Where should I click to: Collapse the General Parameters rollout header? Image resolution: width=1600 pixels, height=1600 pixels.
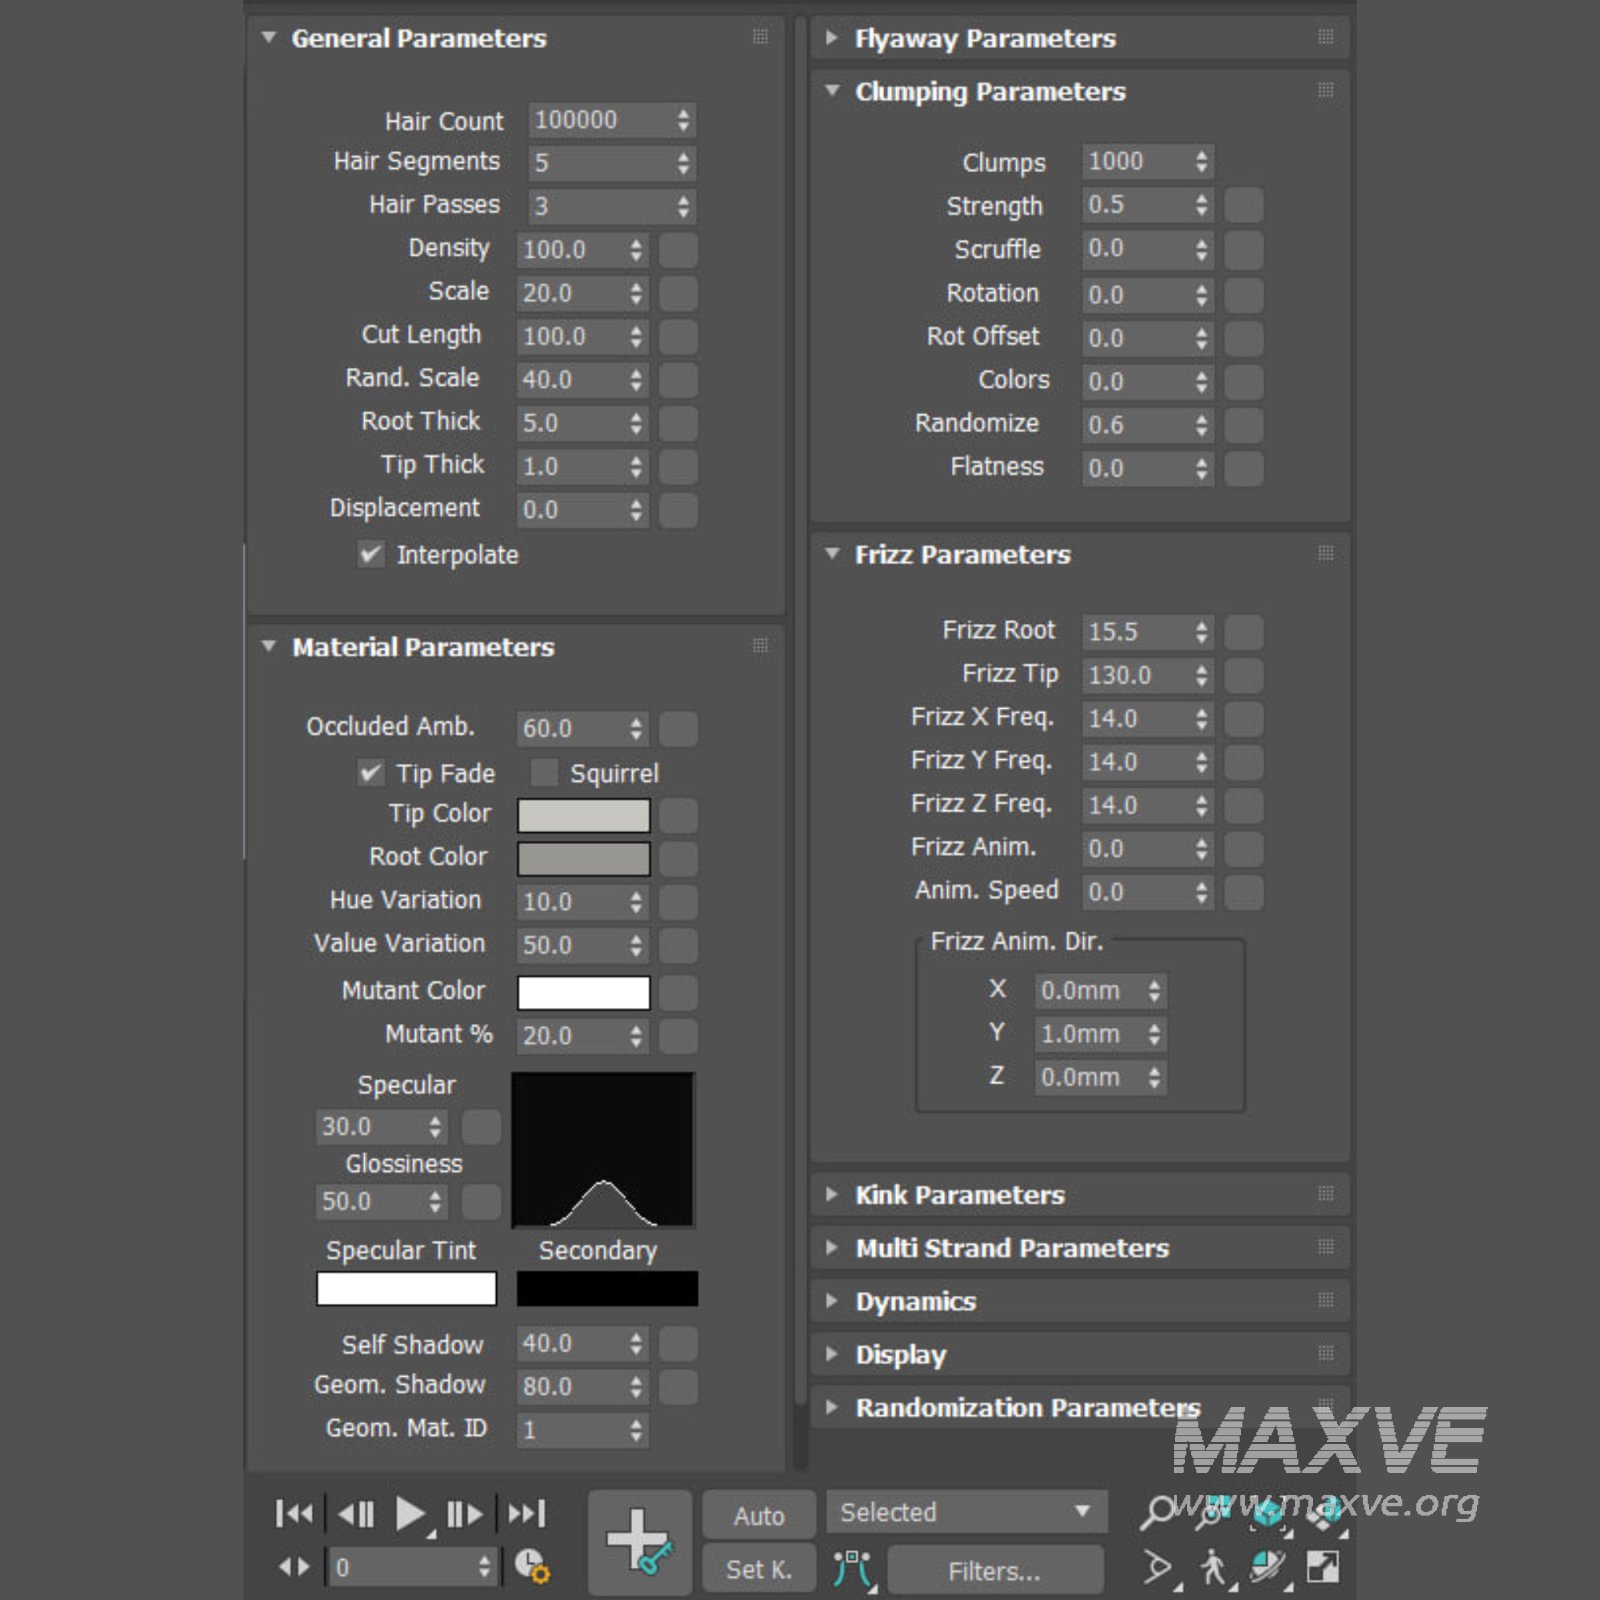pos(418,38)
